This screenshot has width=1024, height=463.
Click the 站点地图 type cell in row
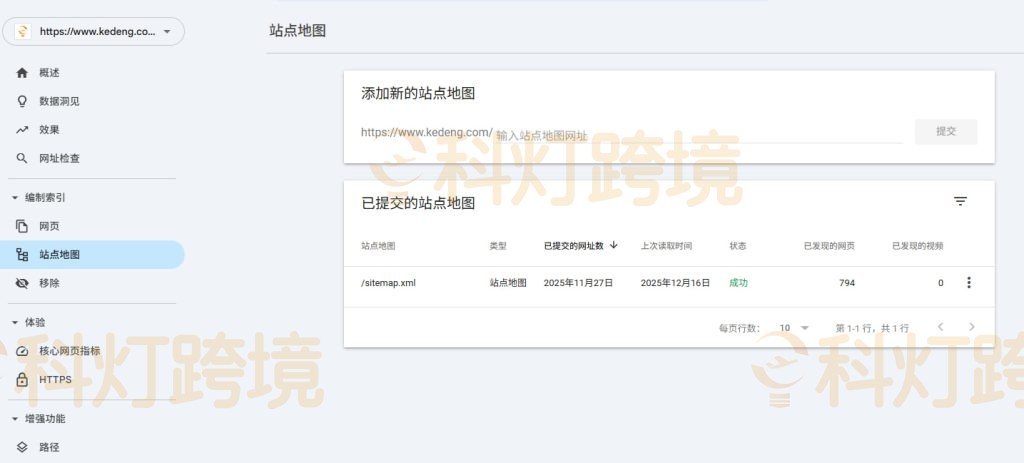[508, 283]
